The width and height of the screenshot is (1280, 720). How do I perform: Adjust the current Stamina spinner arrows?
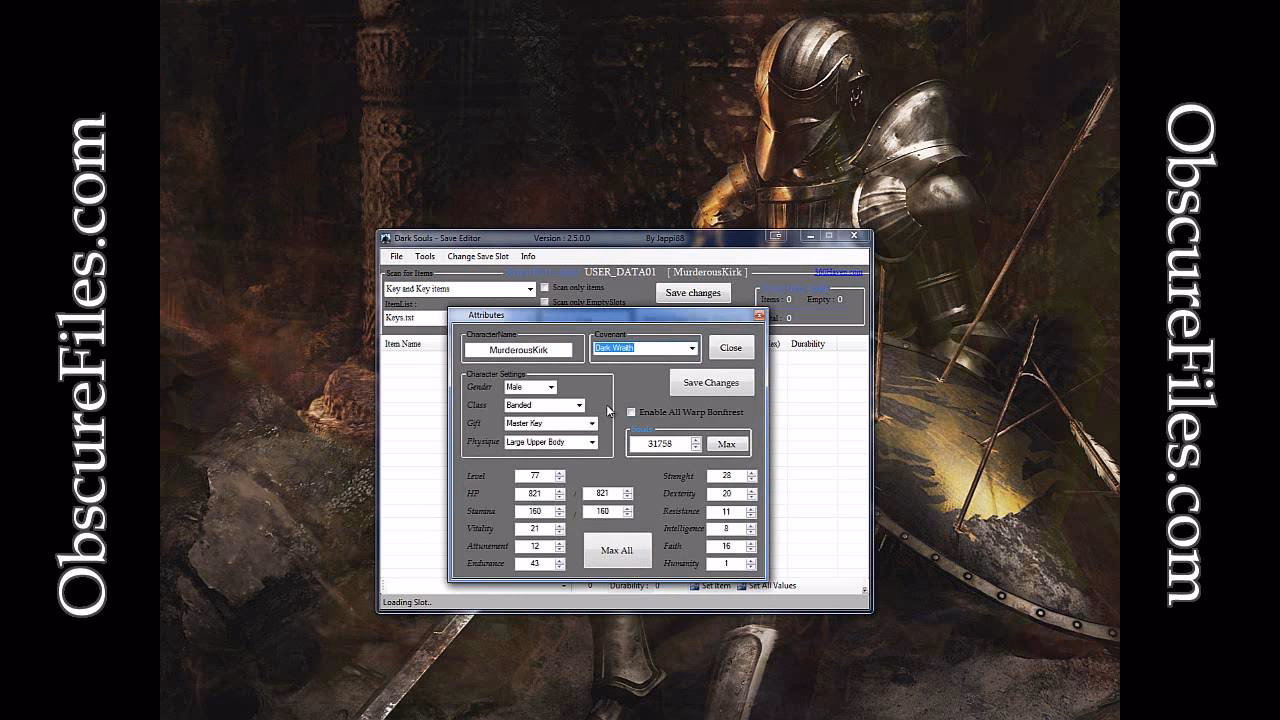pyautogui.click(x=559, y=511)
